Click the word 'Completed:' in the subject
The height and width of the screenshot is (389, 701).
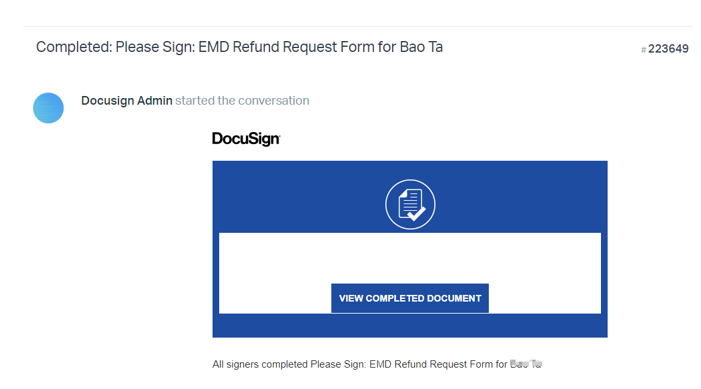pos(74,47)
